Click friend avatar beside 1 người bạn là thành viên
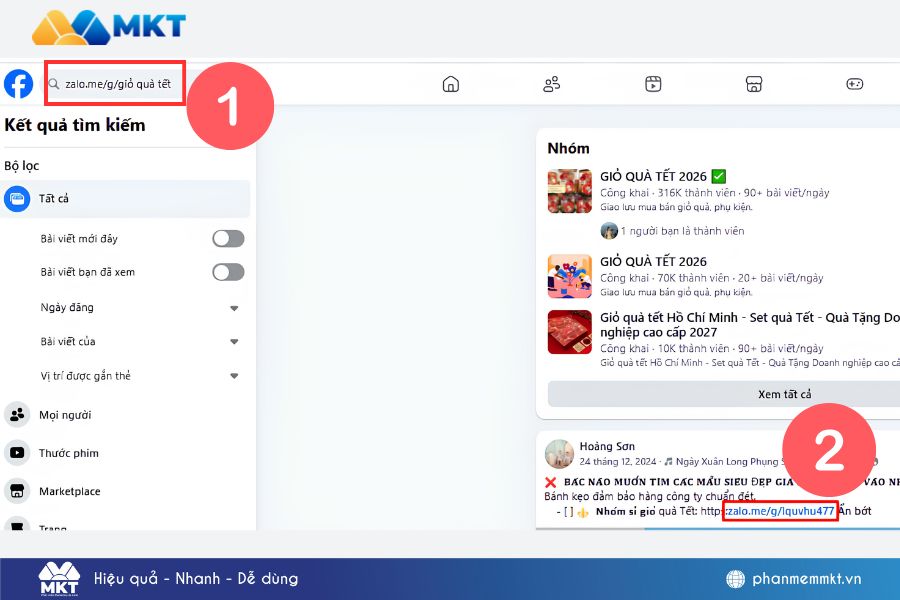900x600 pixels. click(x=608, y=231)
